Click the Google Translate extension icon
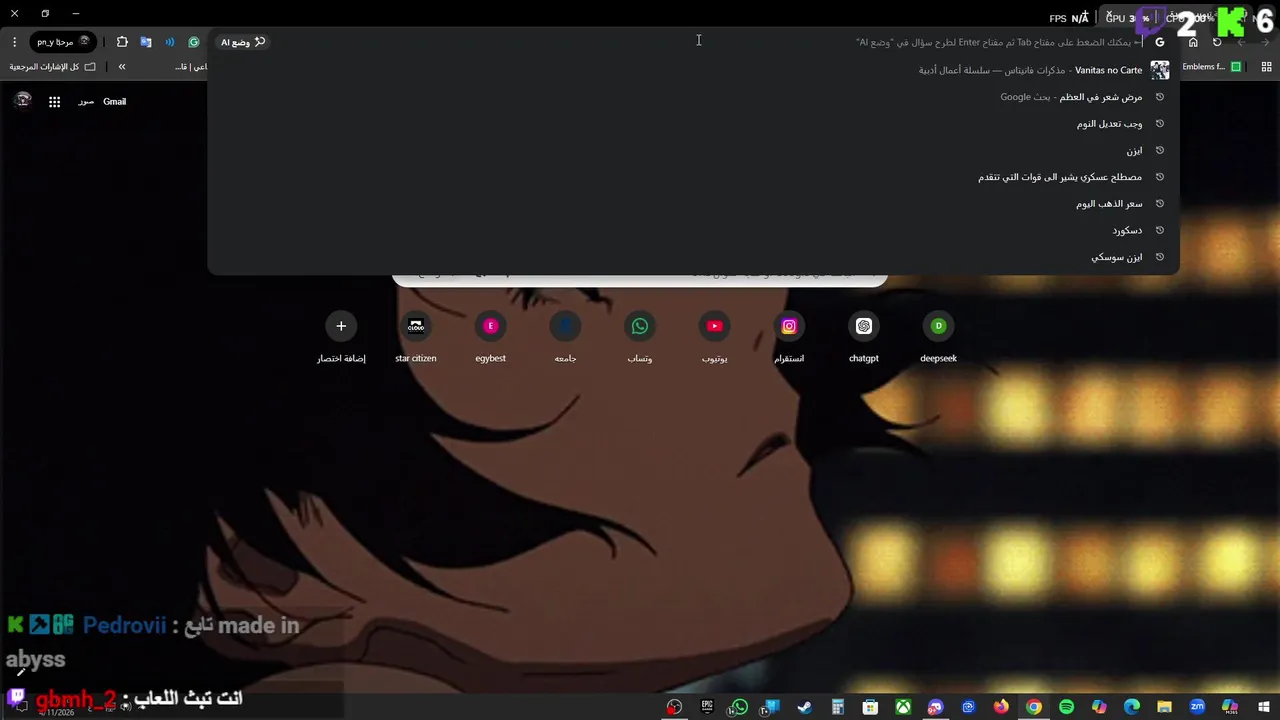This screenshot has width=1280, height=720. point(146,42)
